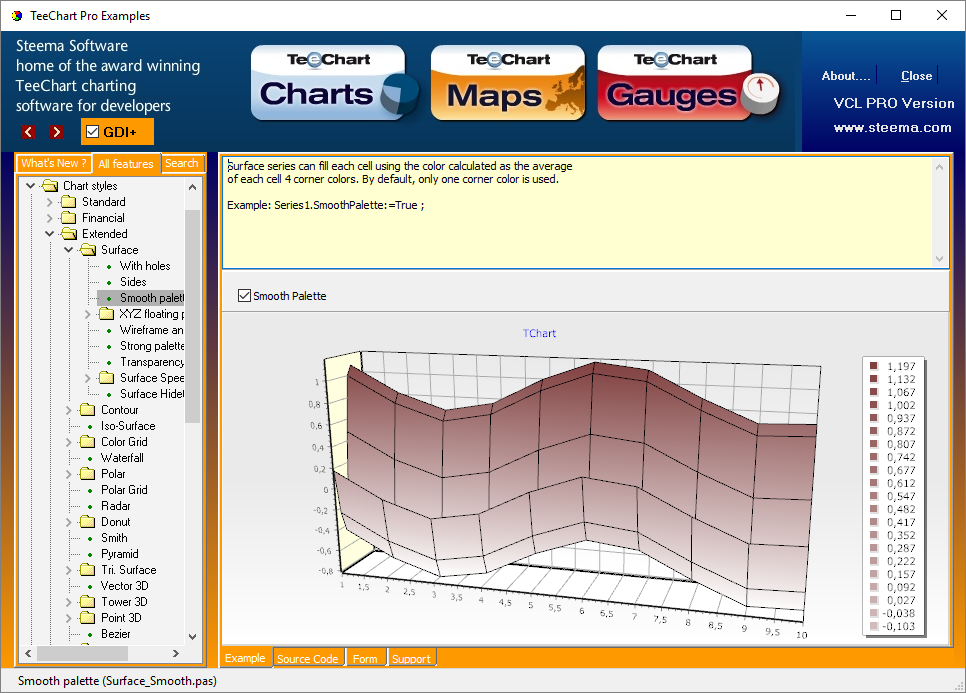966x693 pixels.
Task: Click the About... link
Action: click(846, 76)
